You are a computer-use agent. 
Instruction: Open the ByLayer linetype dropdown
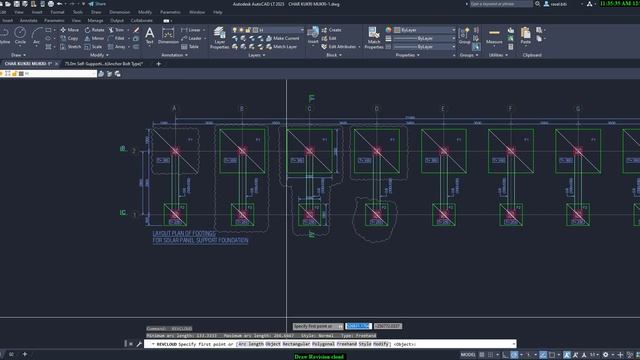tap(424, 47)
